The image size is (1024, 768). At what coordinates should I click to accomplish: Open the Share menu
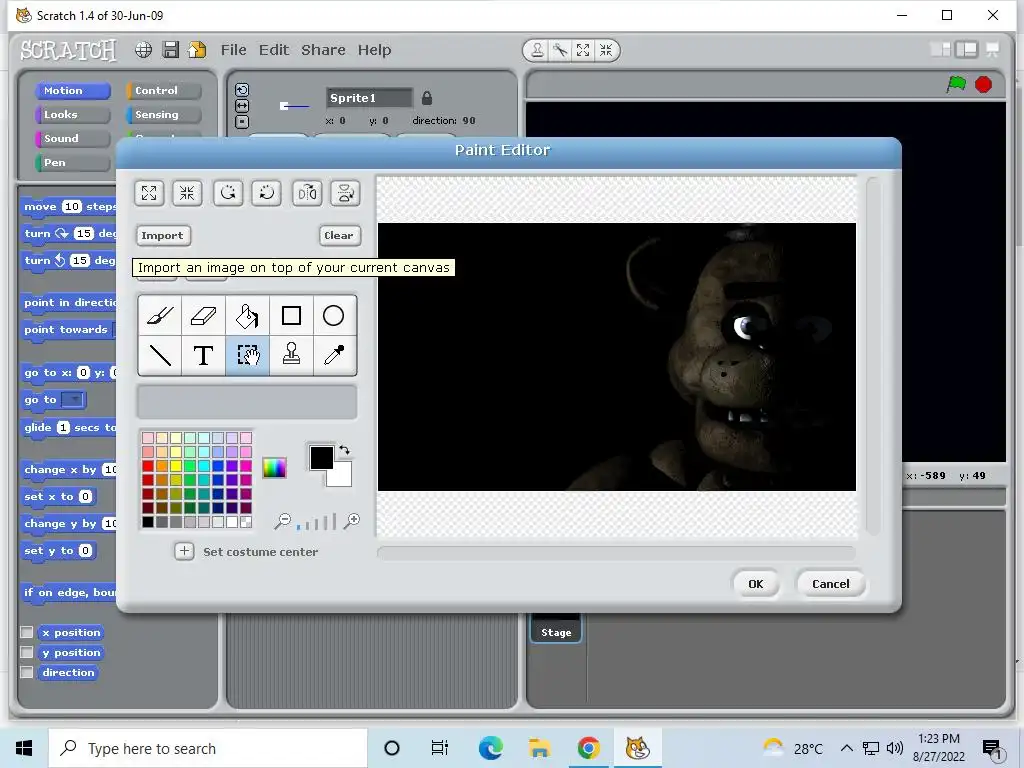[x=323, y=50]
